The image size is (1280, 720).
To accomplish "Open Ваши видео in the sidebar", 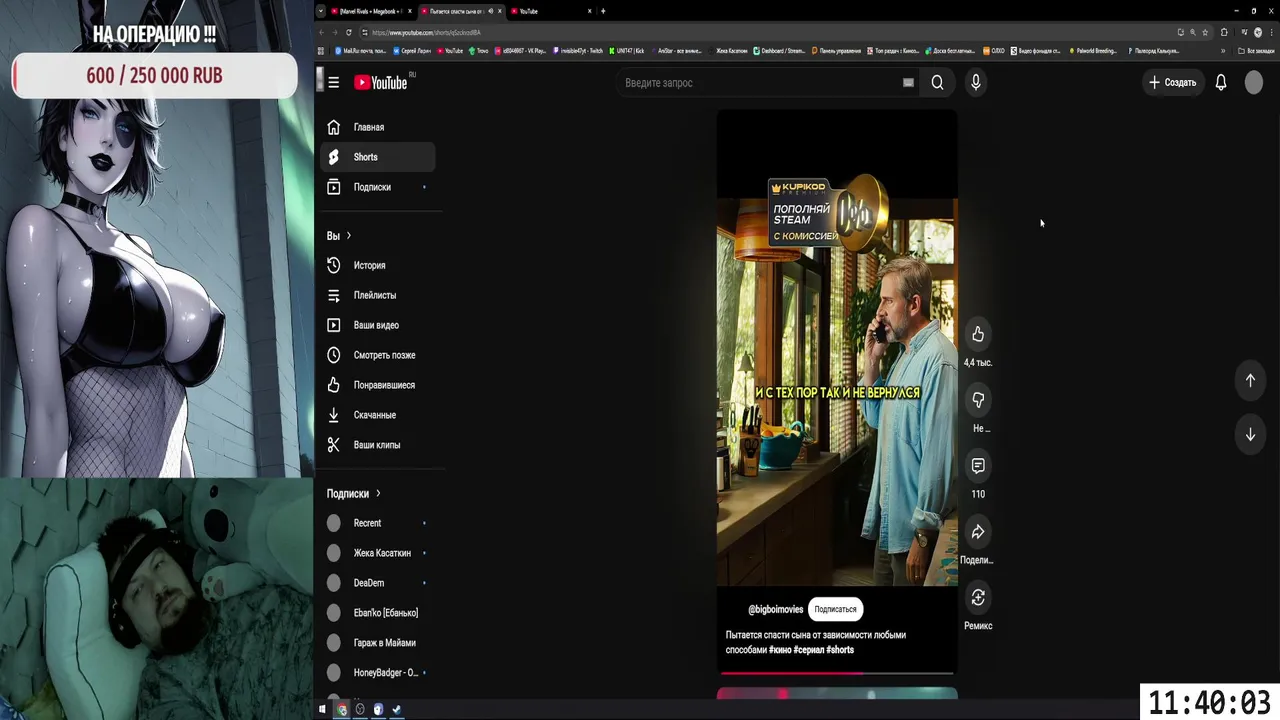I will click(378, 325).
